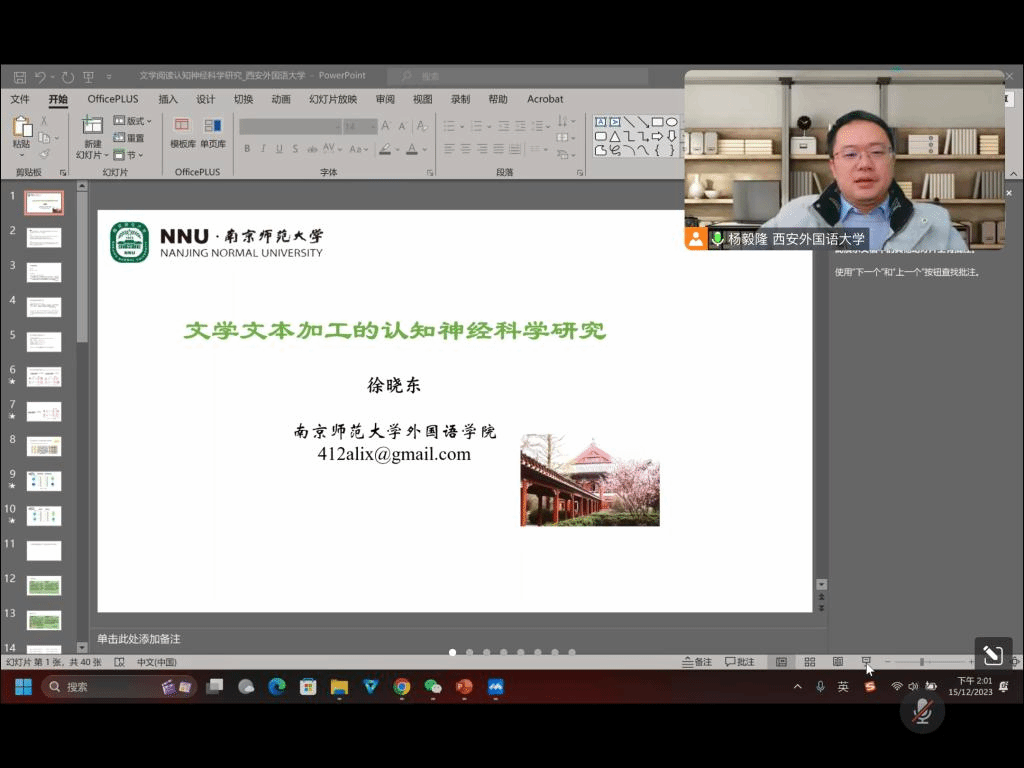
Task: Select slide 6 thumbnail in the panel
Action: 44,377
